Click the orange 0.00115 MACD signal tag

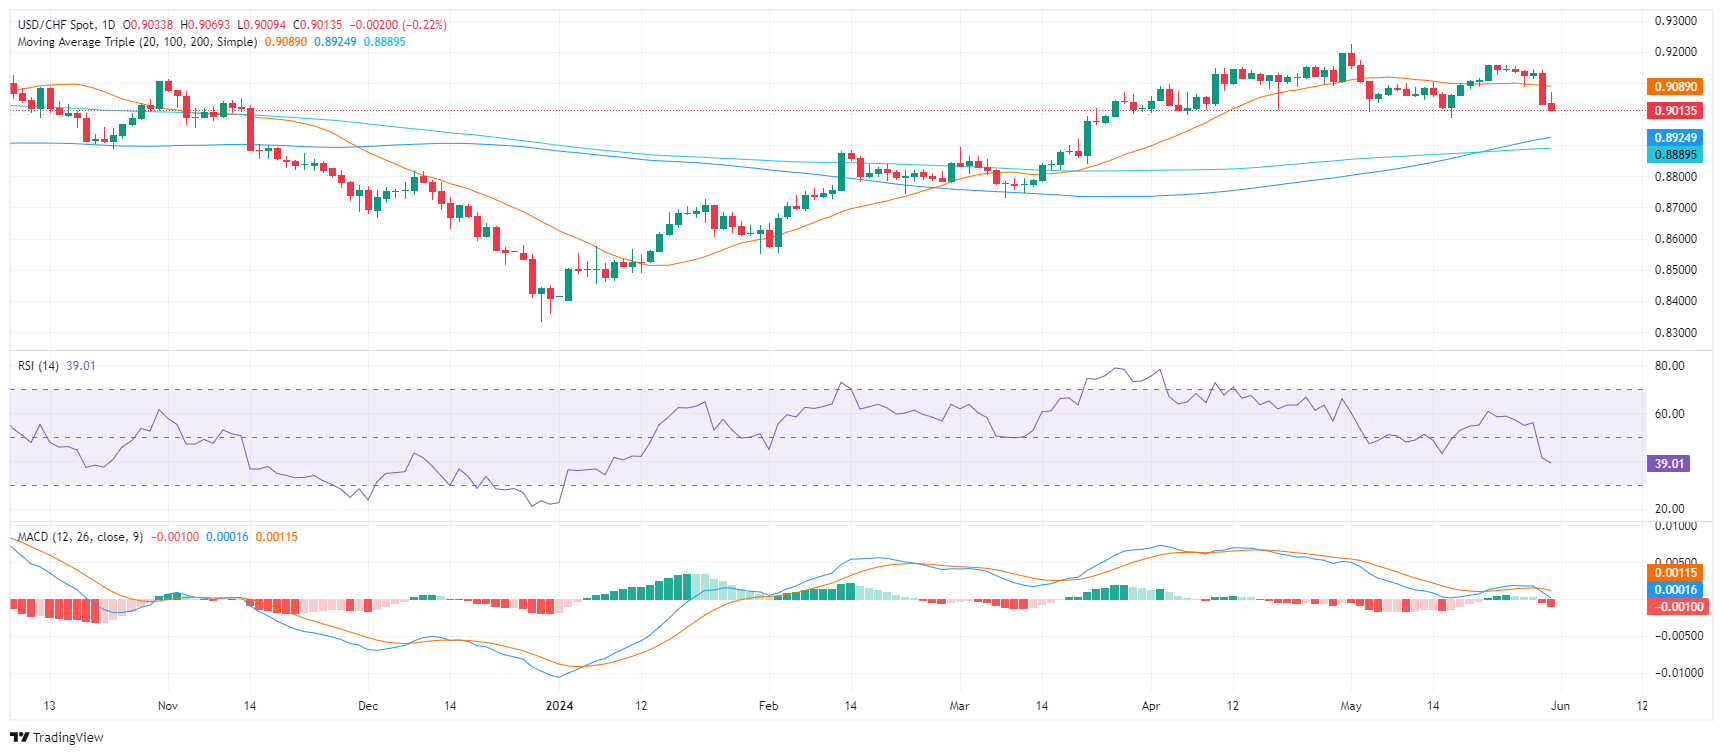pos(1674,573)
